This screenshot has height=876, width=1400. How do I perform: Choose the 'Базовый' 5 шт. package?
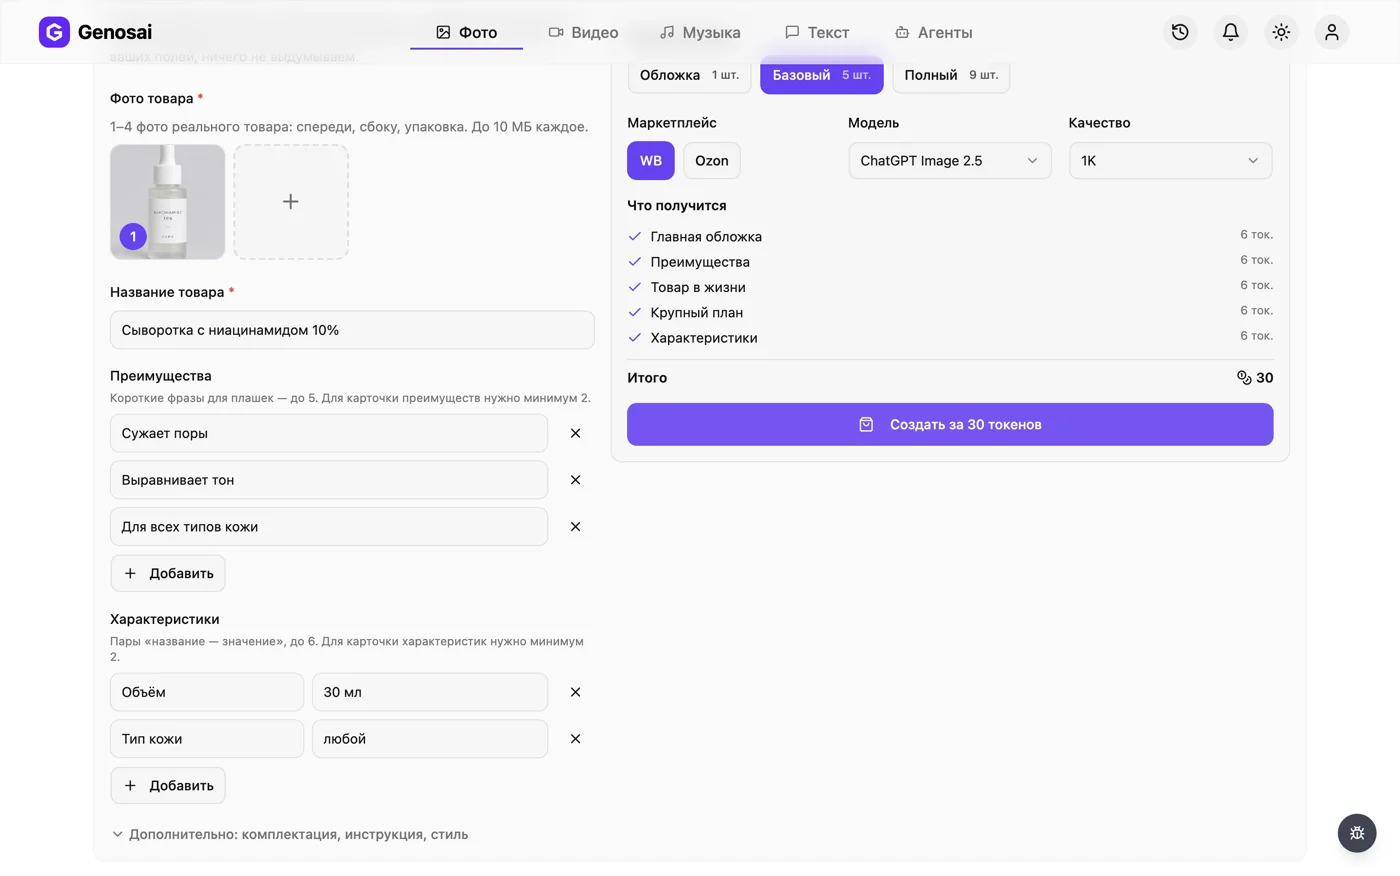click(822, 75)
